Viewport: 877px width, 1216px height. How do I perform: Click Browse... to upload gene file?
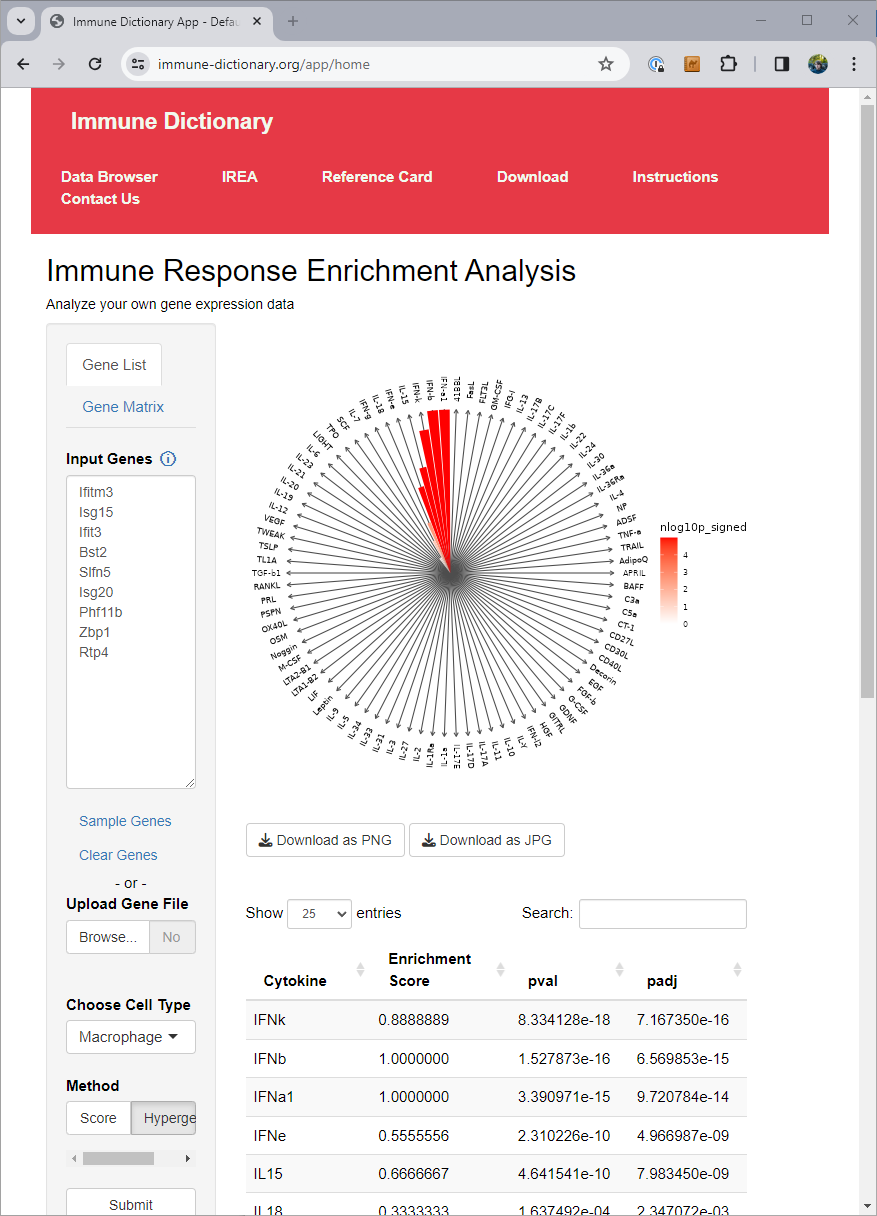point(108,937)
